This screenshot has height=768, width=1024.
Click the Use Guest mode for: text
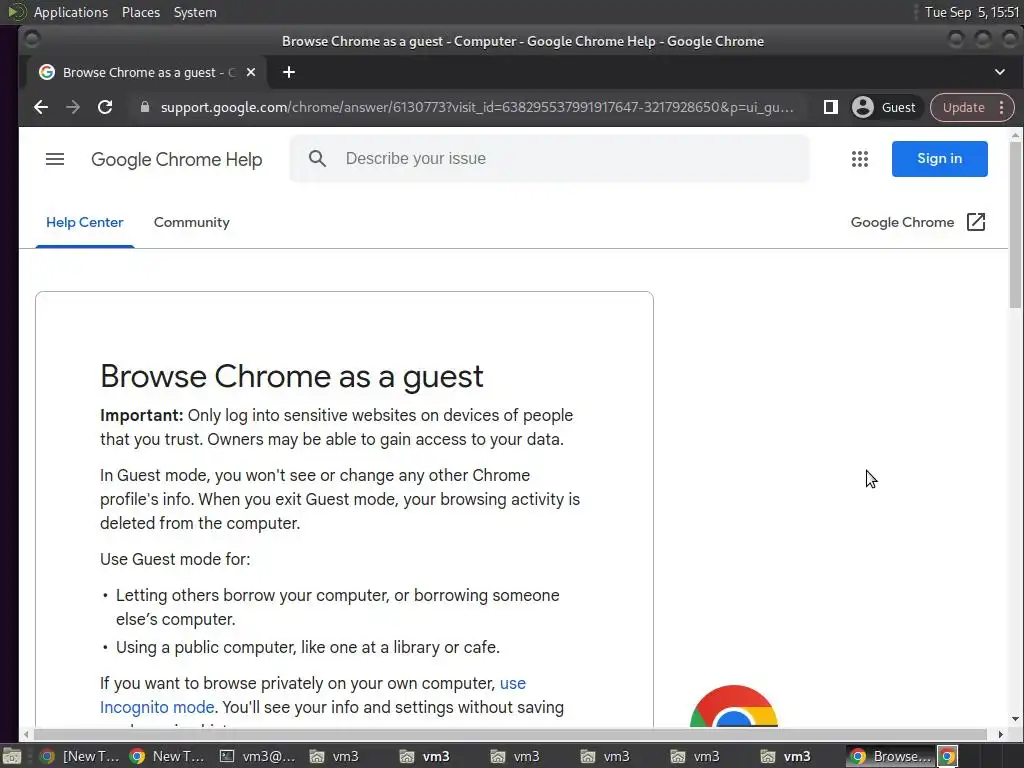(175, 559)
